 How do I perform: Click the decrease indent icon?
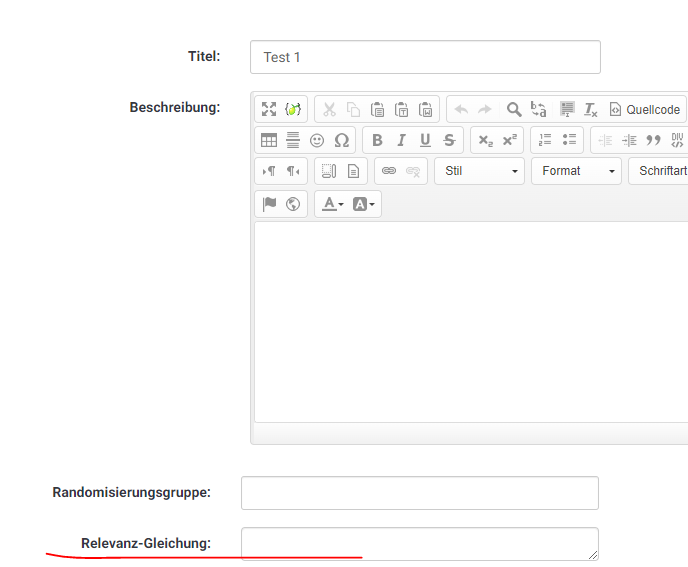click(x=605, y=140)
